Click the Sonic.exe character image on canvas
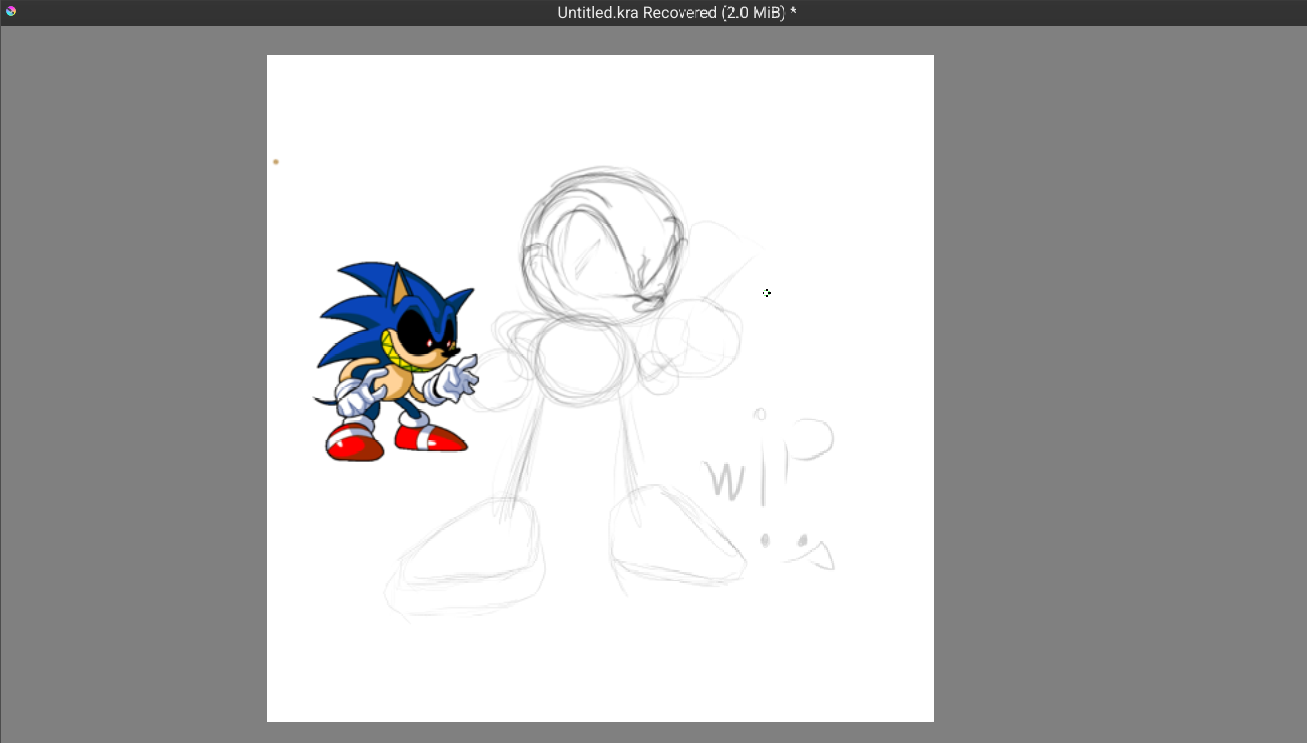1307x743 pixels. [x=396, y=361]
